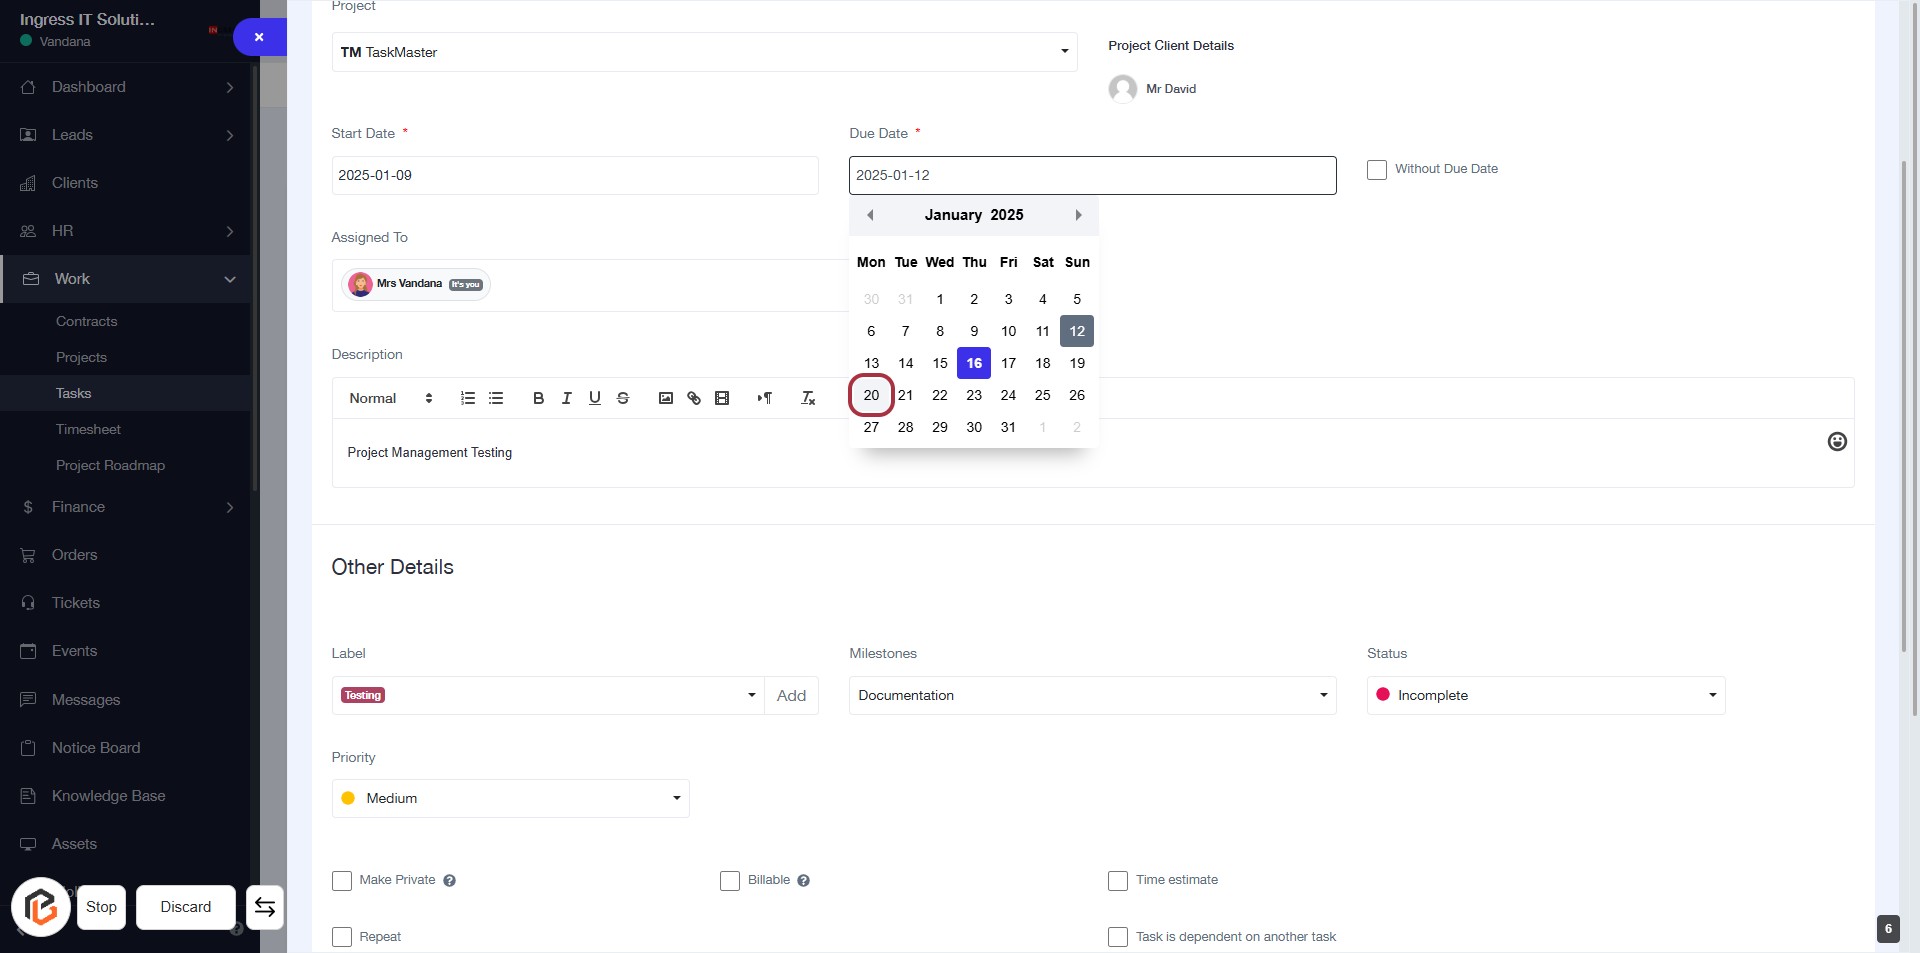The width and height of the screenshot is (1920, 953).
Task: Clear text formatting in editor
Action: coord(808,398)
